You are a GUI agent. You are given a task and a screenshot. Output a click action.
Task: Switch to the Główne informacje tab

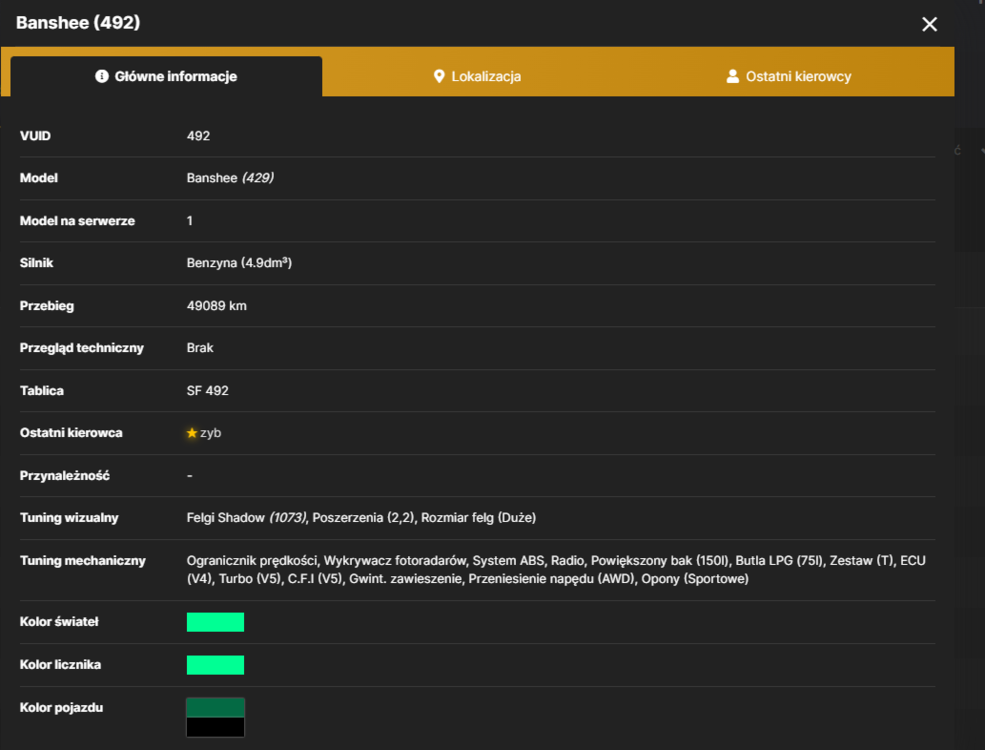(x=166, y=77)
